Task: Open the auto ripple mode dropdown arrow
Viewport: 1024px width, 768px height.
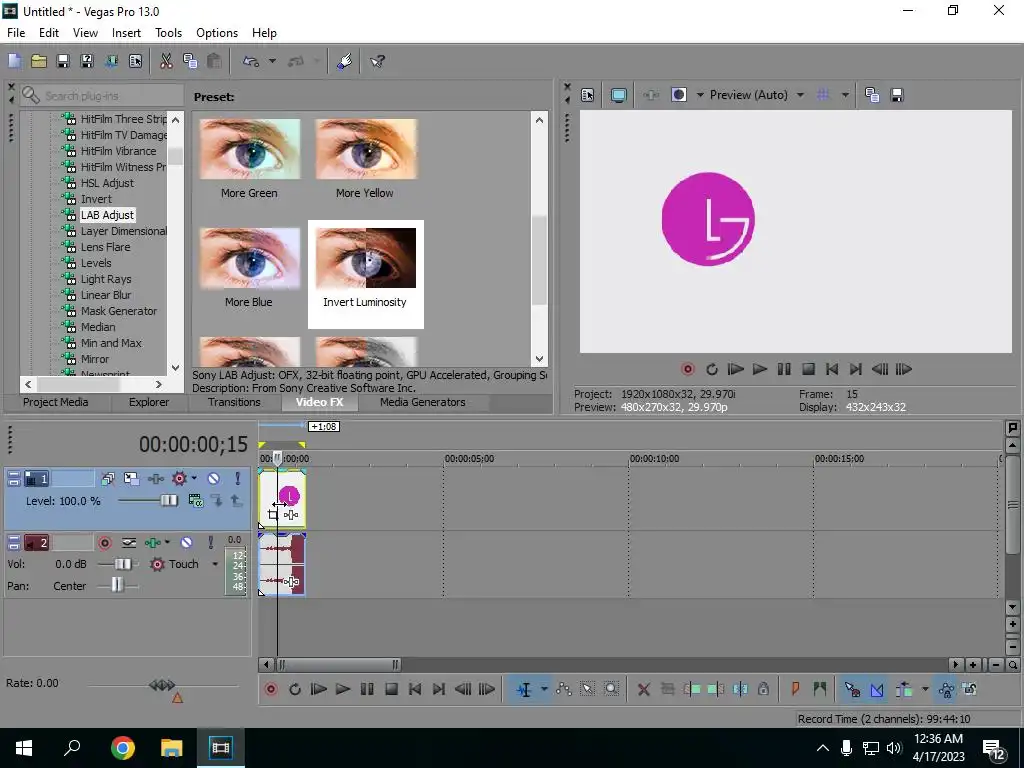Action: (925, 689)
